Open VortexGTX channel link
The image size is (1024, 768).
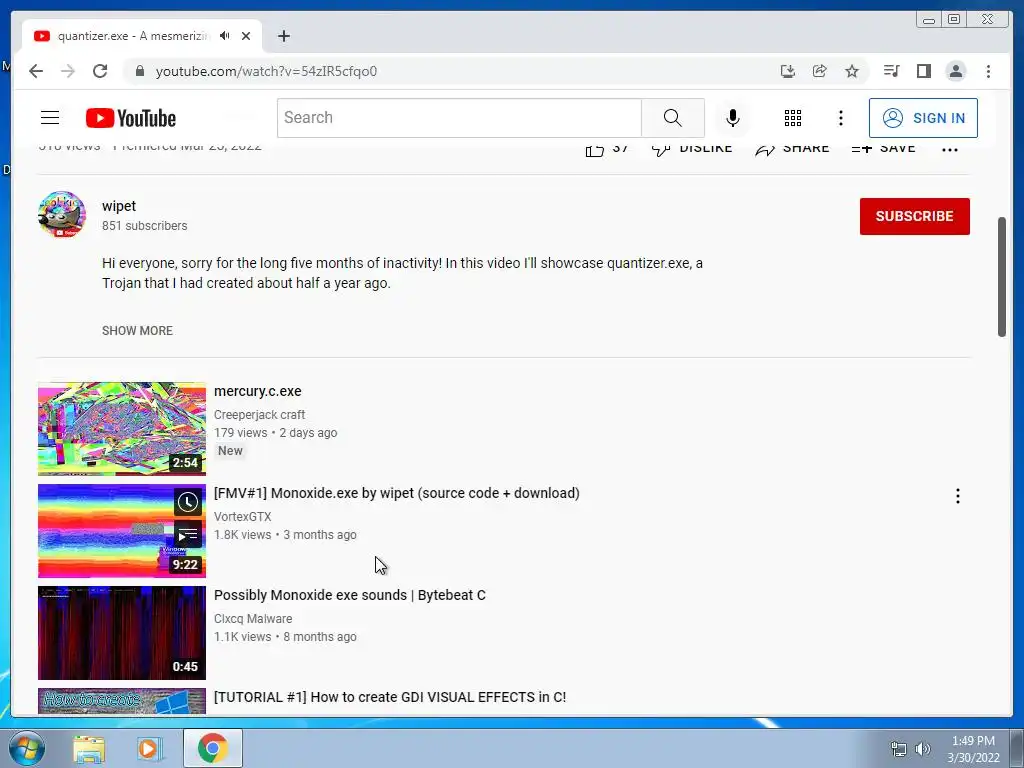(x=242, y=517)
